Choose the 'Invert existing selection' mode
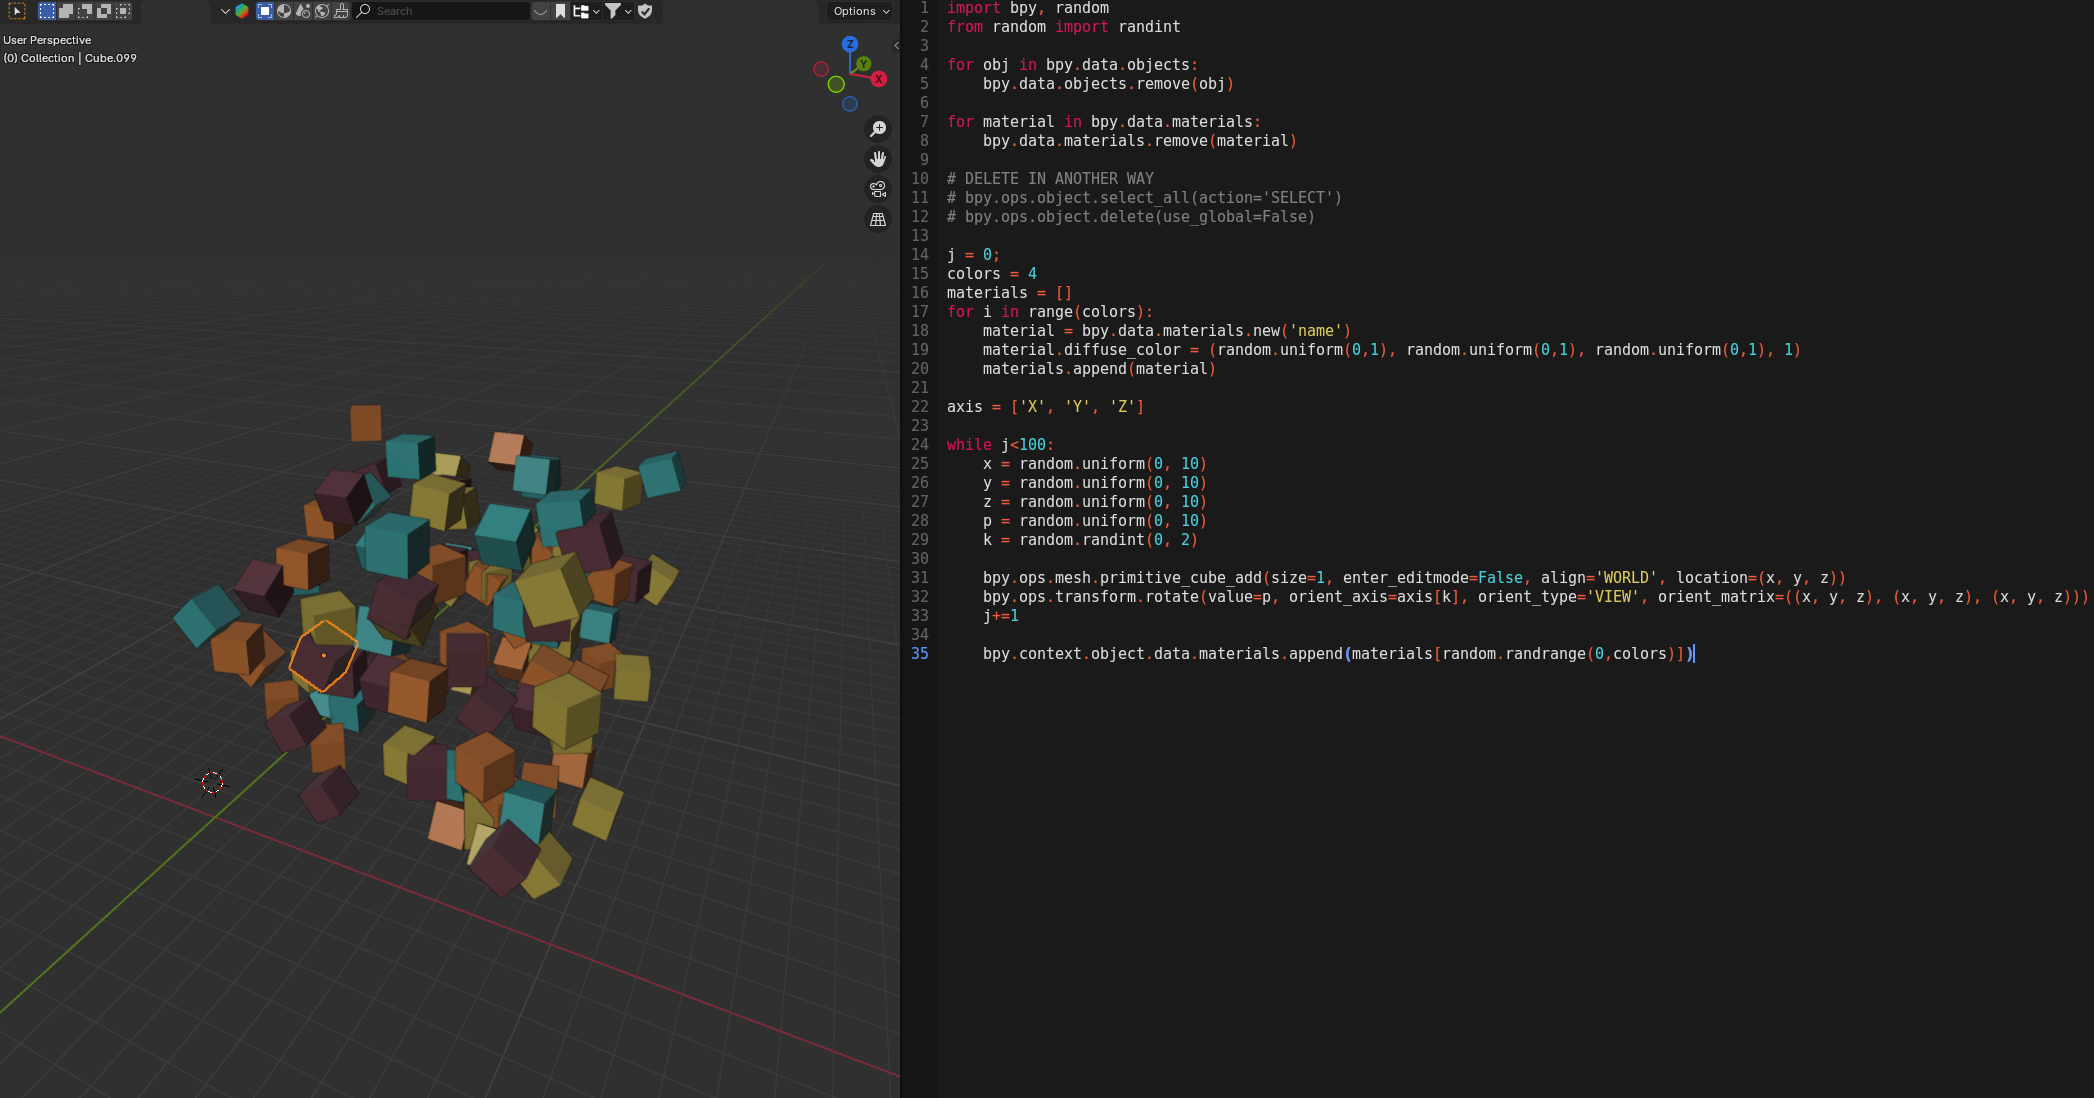Screen dimensions: 2094x1098 104,11
